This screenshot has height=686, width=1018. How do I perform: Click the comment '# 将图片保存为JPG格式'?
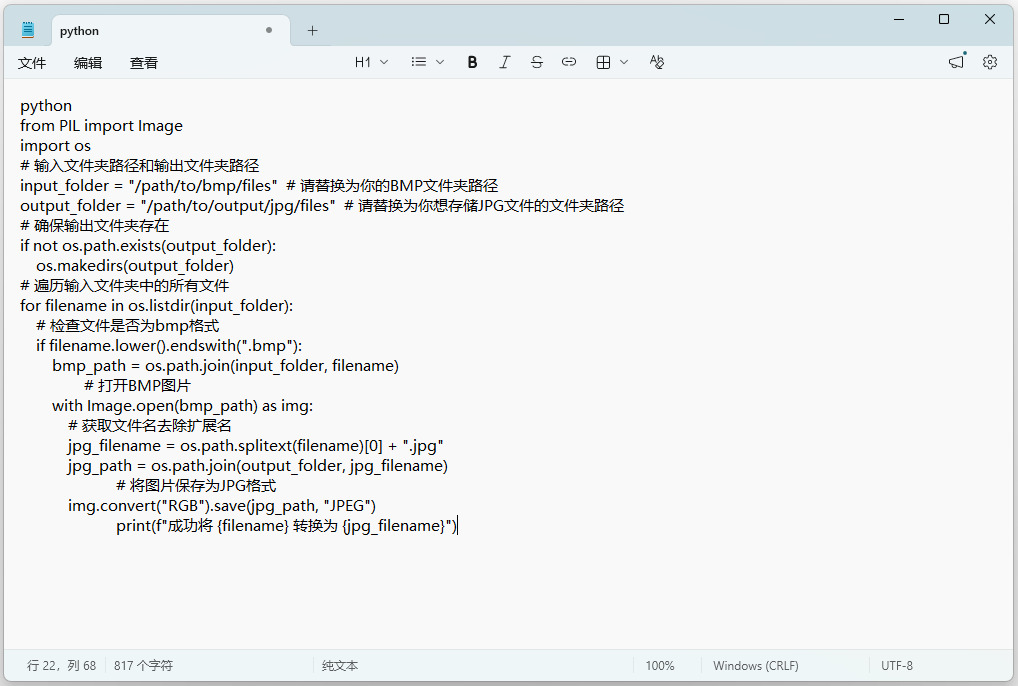196,486
